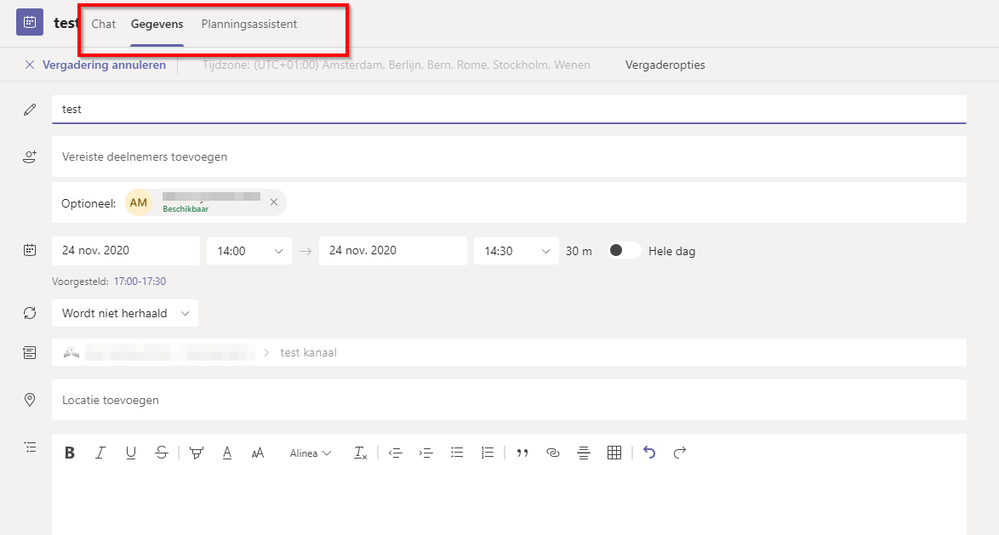The height and width of the screenshot is (535, 999).
Task: Insert a horizontal rule
Action: pos(584,453)
